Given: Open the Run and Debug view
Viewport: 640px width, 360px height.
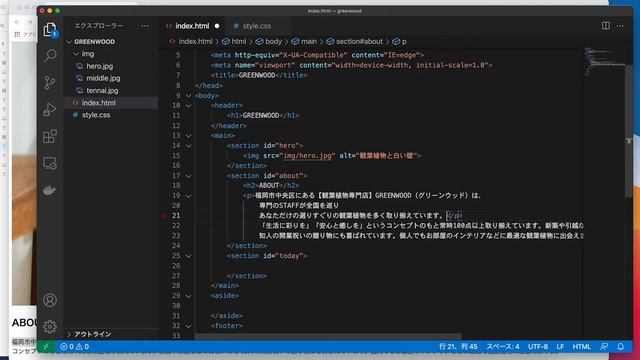Looking at the screenshot, I should [x=50, y=109].
